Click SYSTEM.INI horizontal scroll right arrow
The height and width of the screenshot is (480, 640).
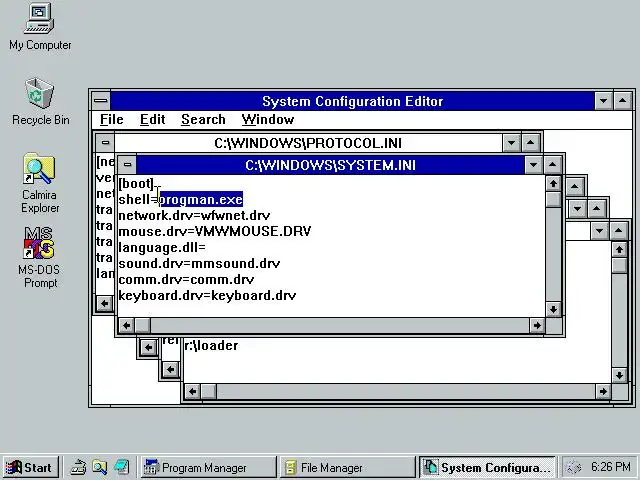(x=537, y=325)
